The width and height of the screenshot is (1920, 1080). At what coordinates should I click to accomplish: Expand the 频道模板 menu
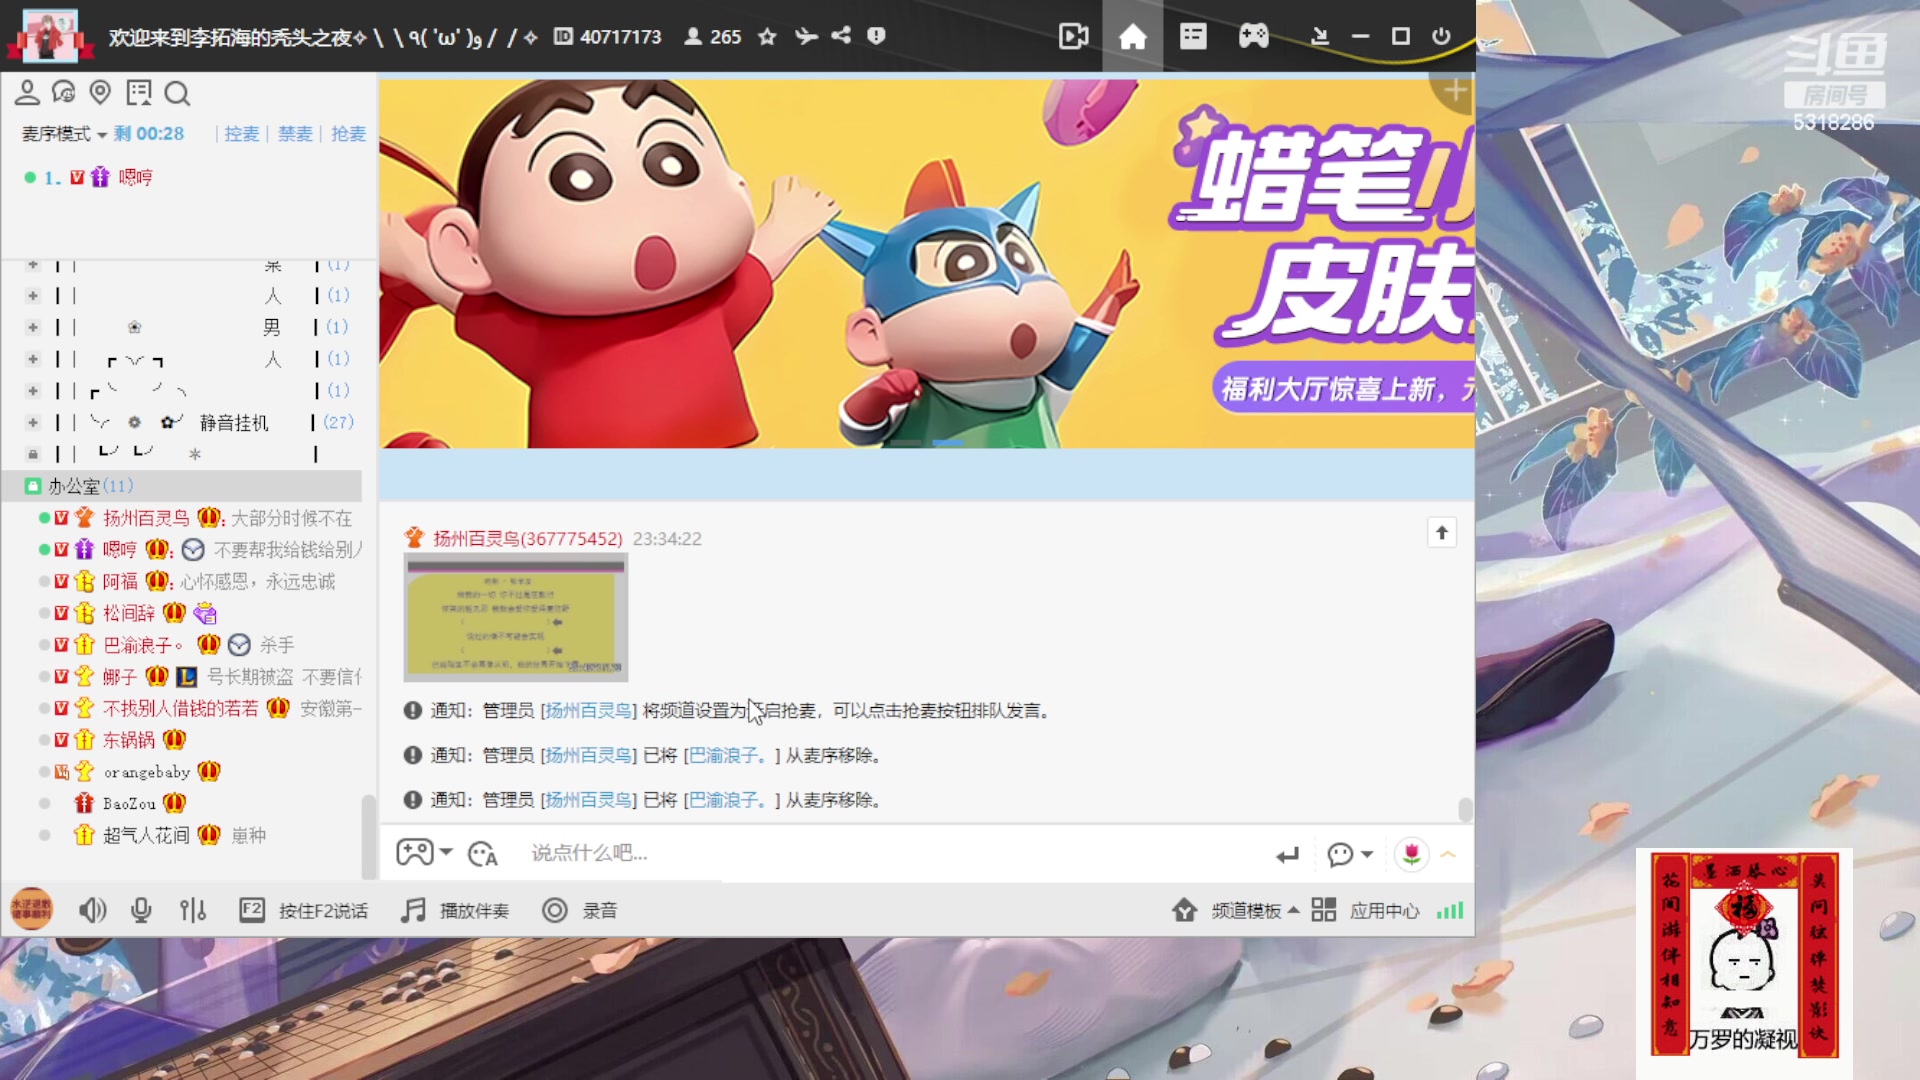1255,910
